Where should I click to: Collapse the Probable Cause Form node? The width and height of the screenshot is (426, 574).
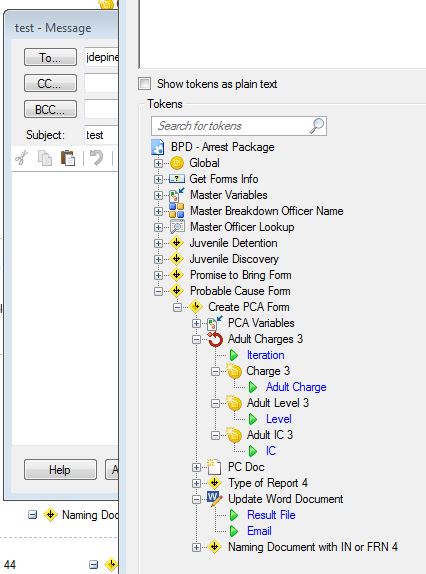point(158,291)
